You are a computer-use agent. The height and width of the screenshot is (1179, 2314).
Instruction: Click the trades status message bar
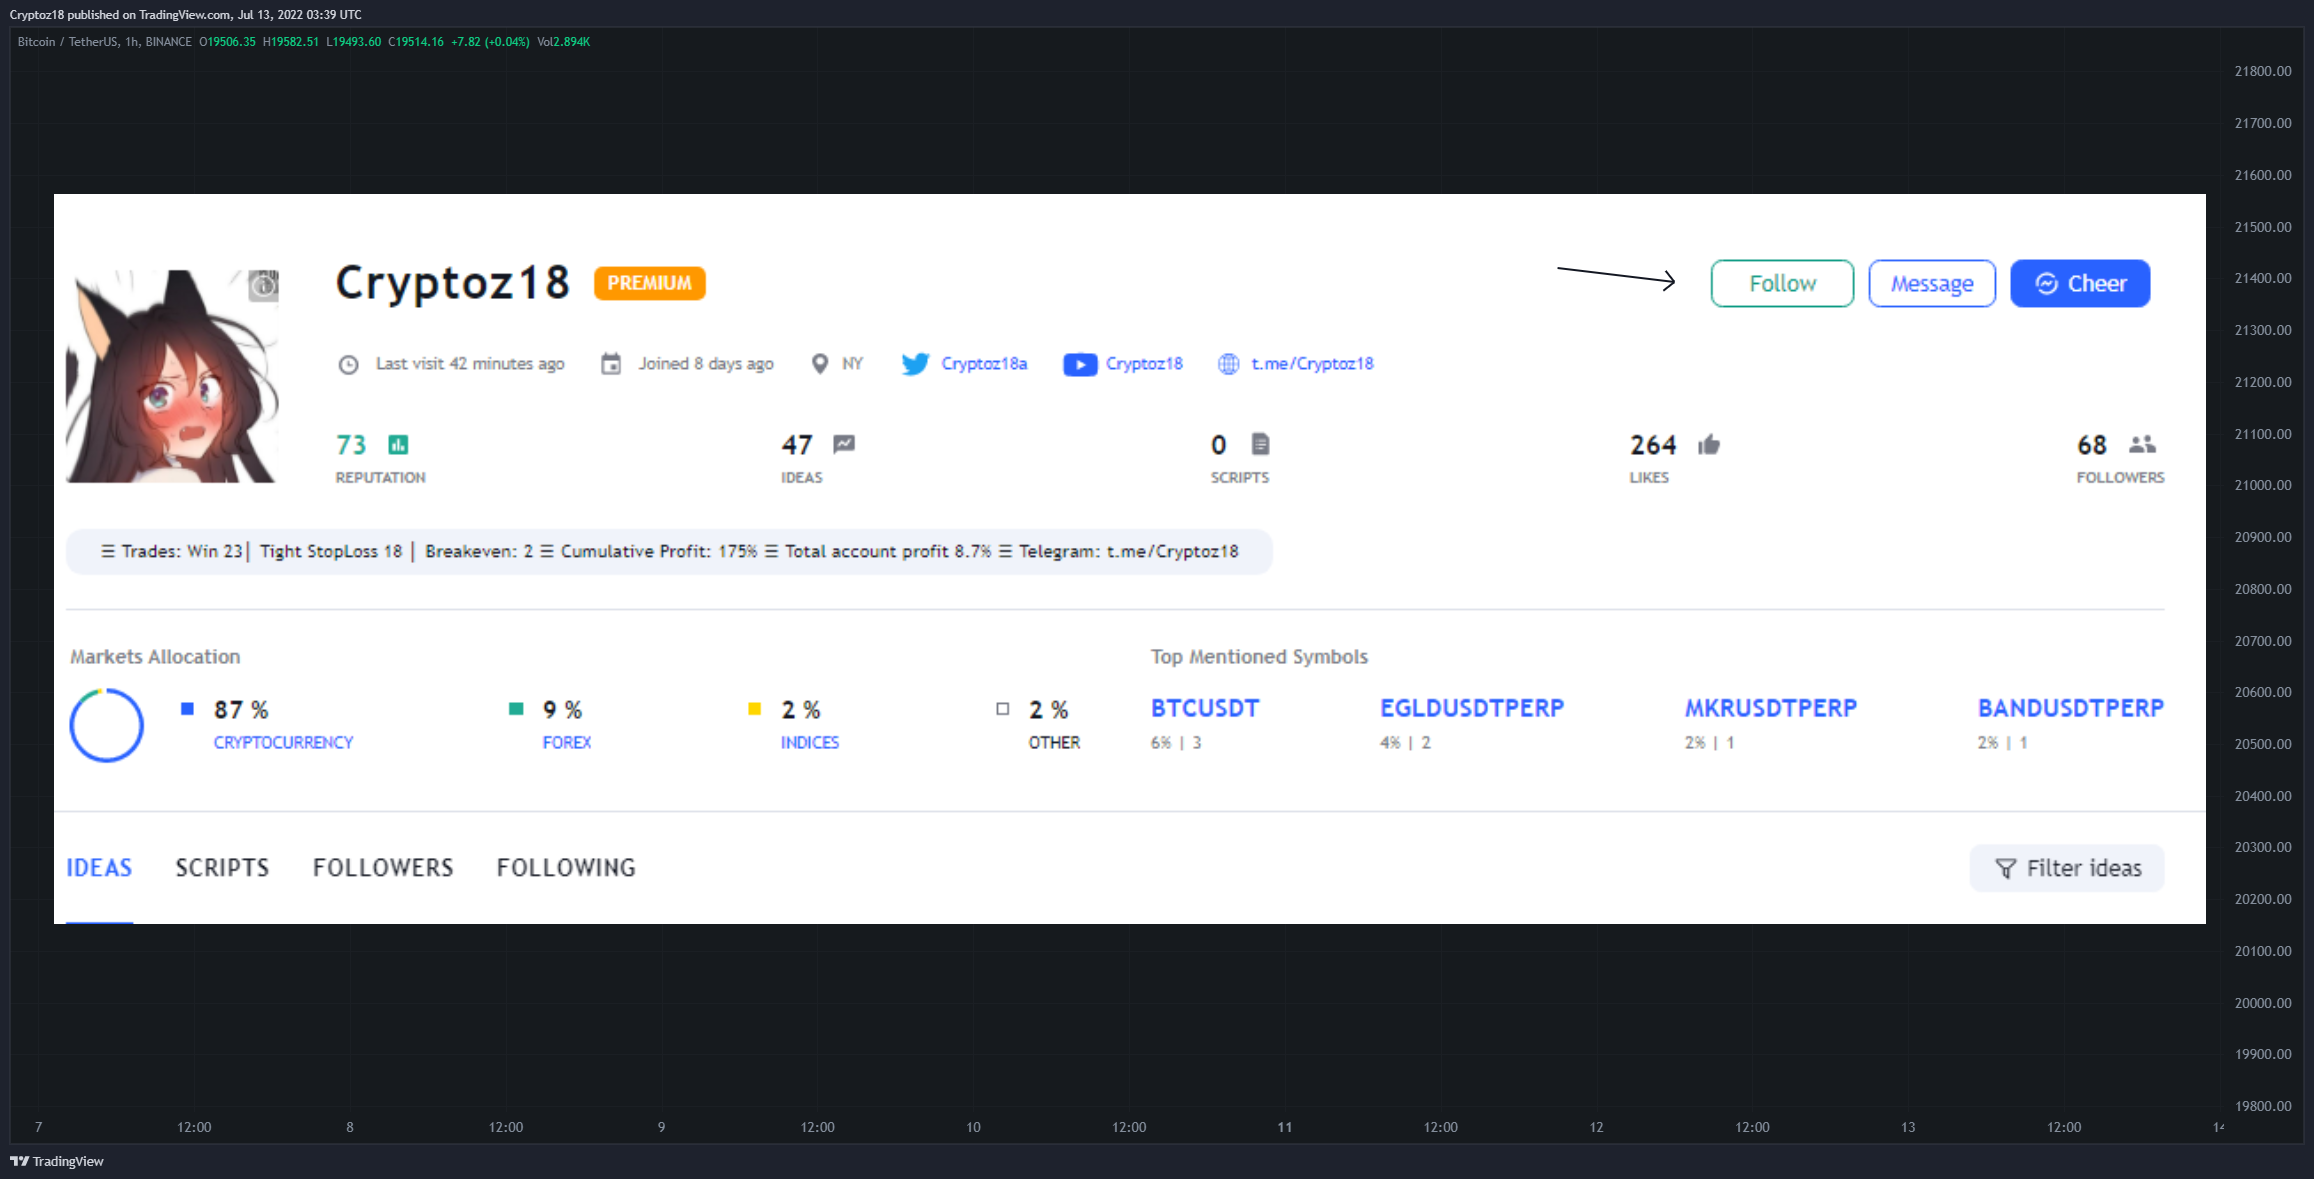[669, 552]
